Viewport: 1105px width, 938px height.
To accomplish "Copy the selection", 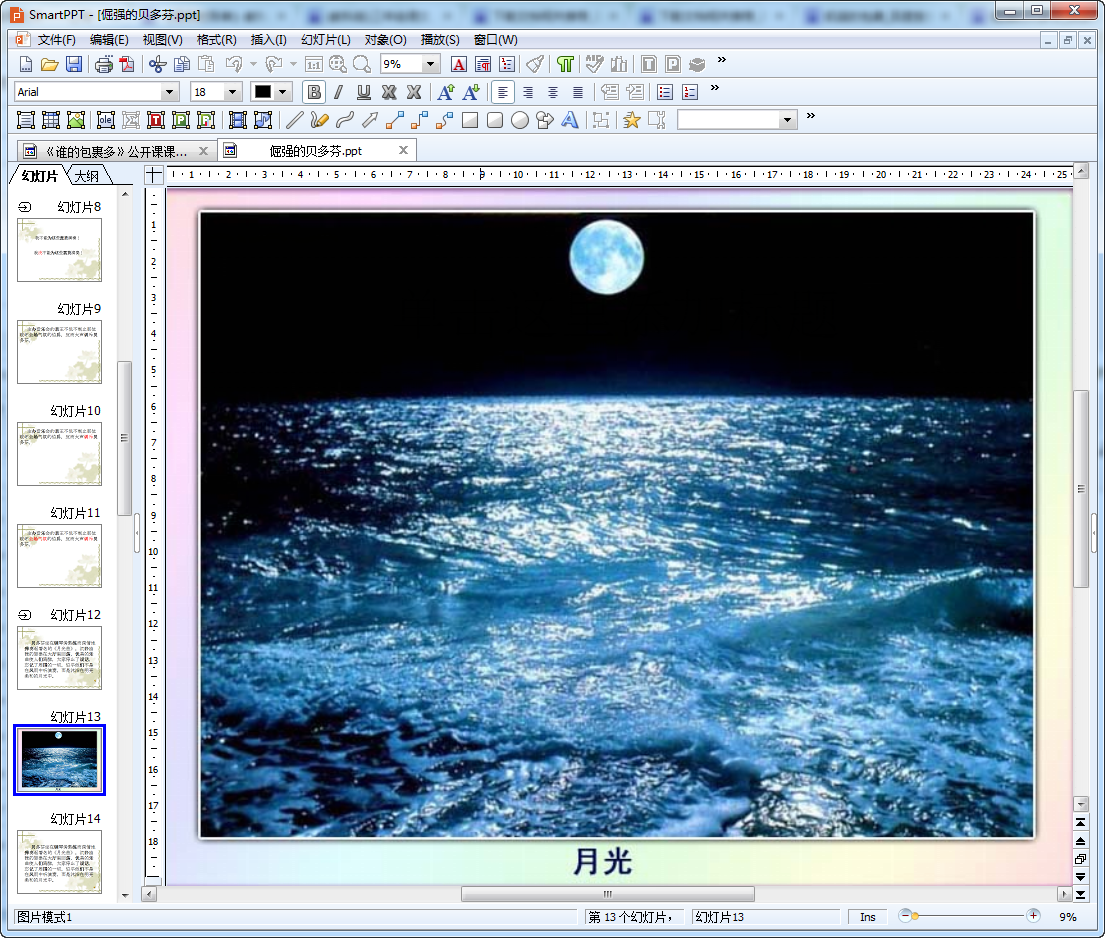I will tap(182, 64).
